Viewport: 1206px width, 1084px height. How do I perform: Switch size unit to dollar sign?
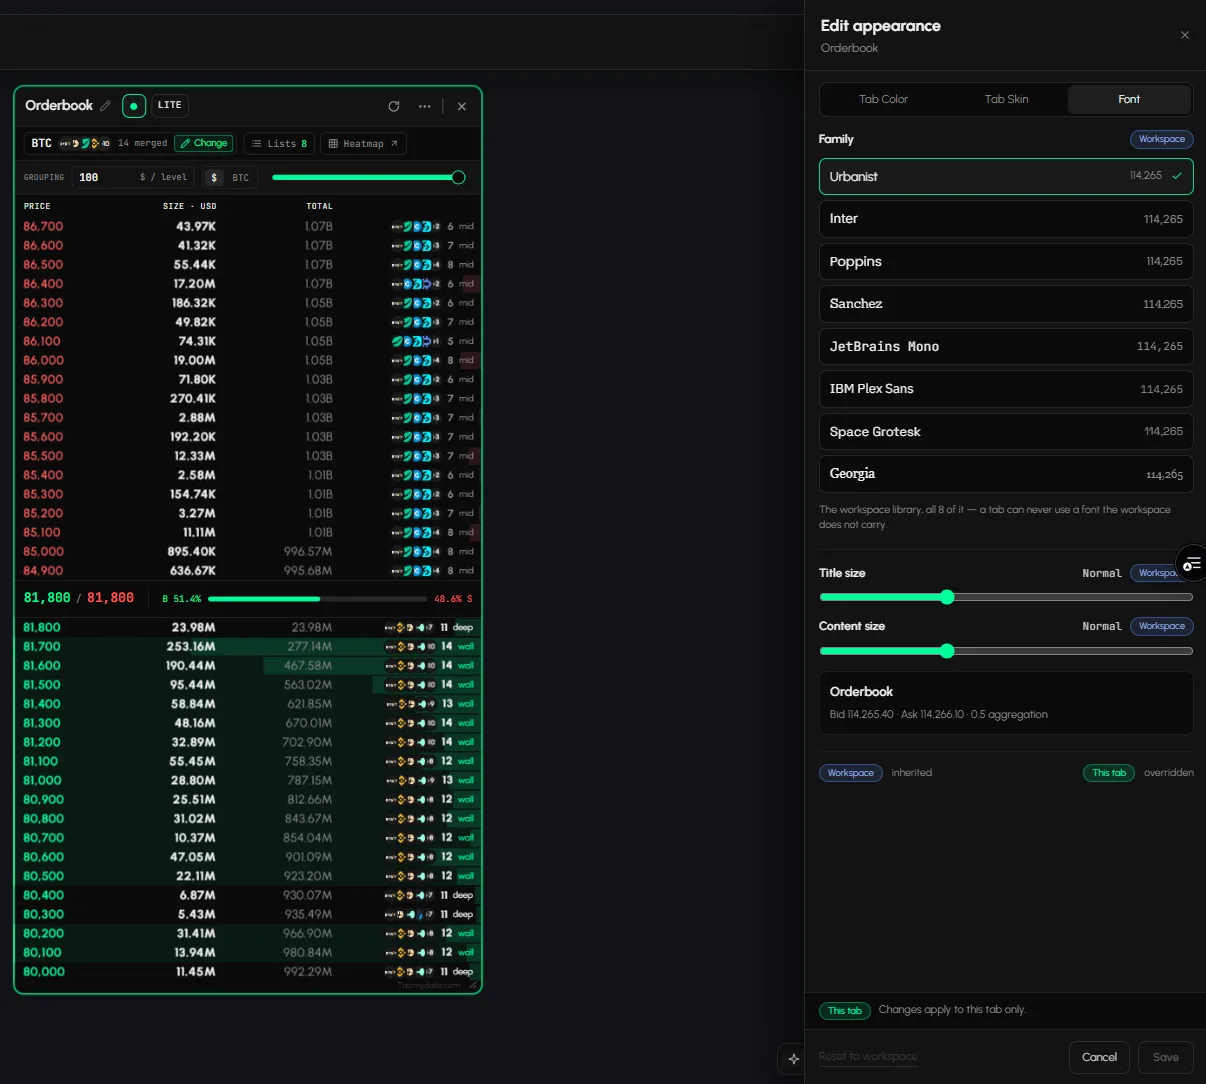(213, 177)
